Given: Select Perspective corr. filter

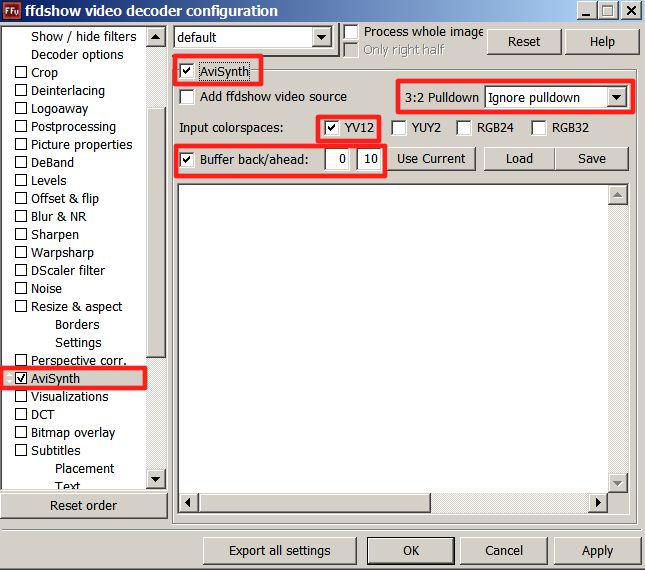Looking at the screenshot, I should (79, 360).
